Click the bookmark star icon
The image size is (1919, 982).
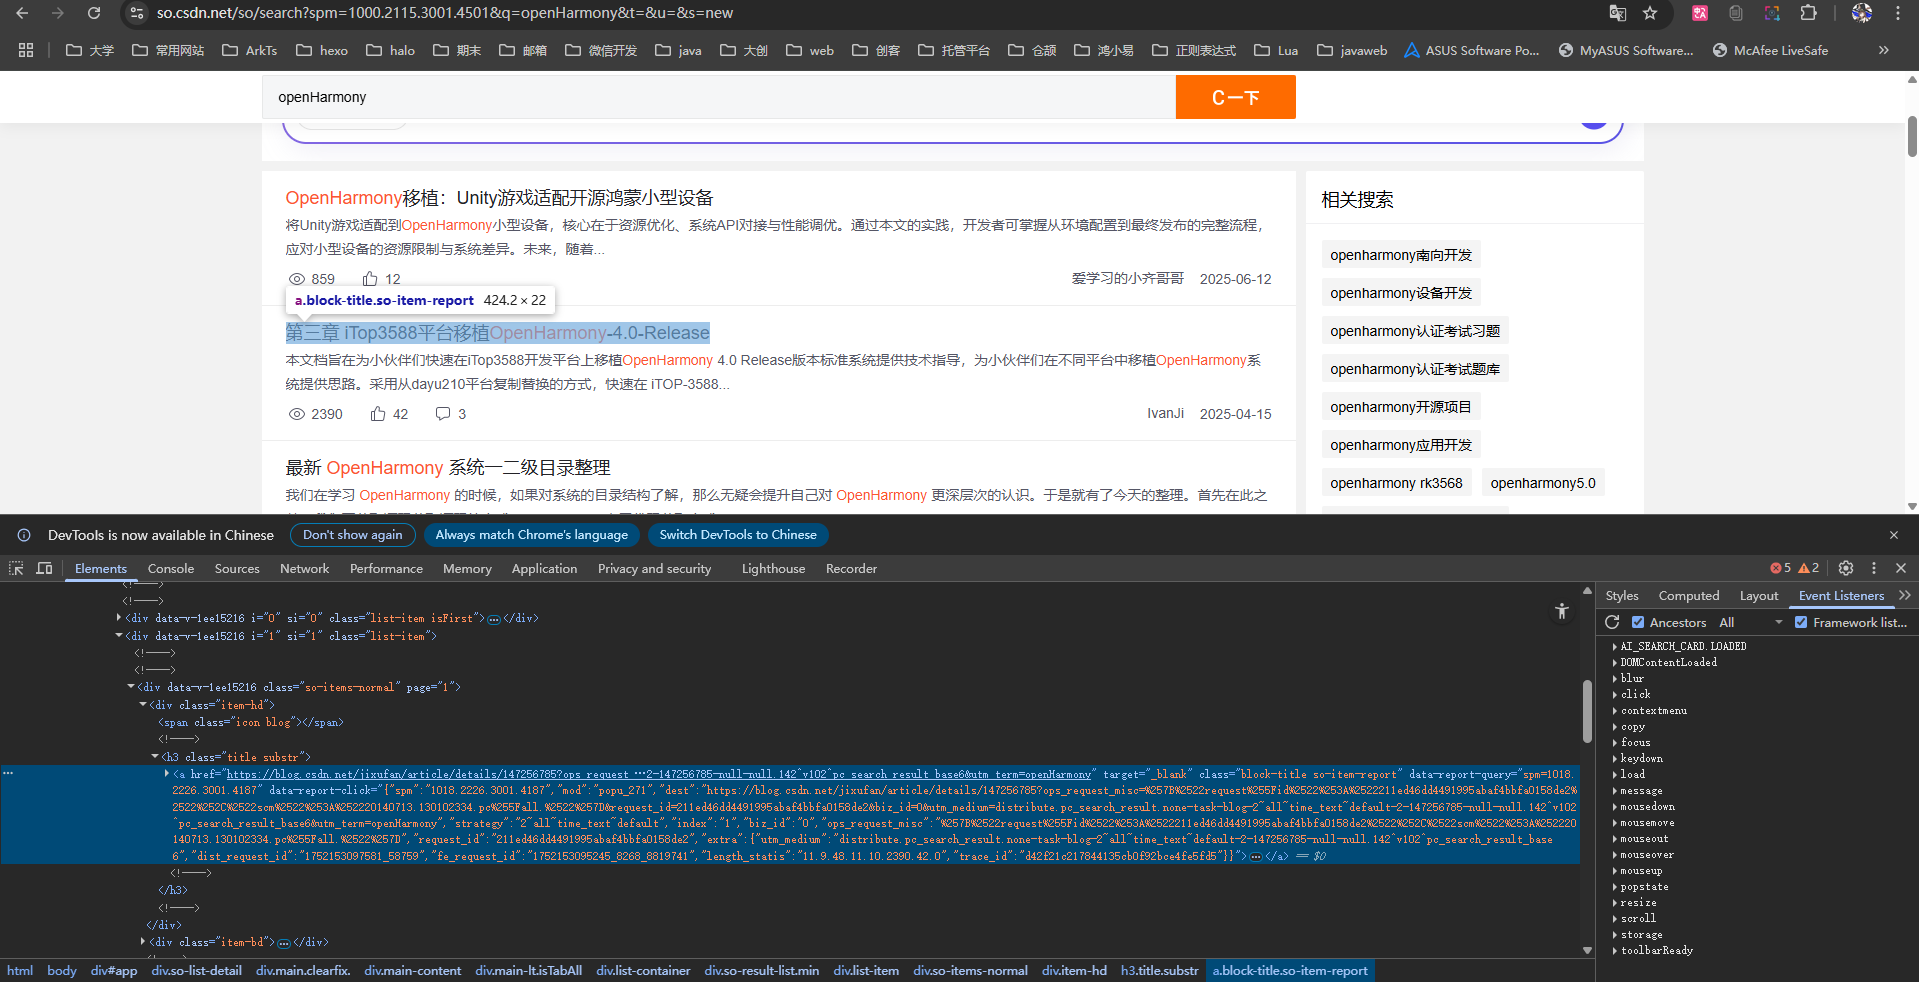1650,13
